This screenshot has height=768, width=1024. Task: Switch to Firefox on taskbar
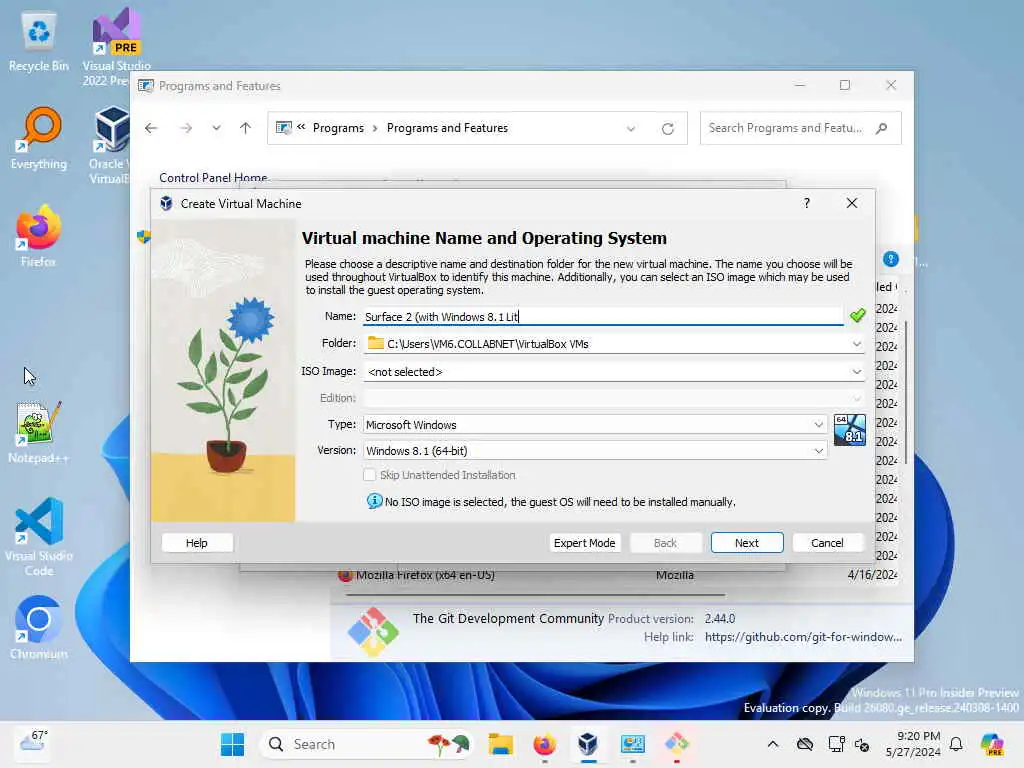[545, 744]
